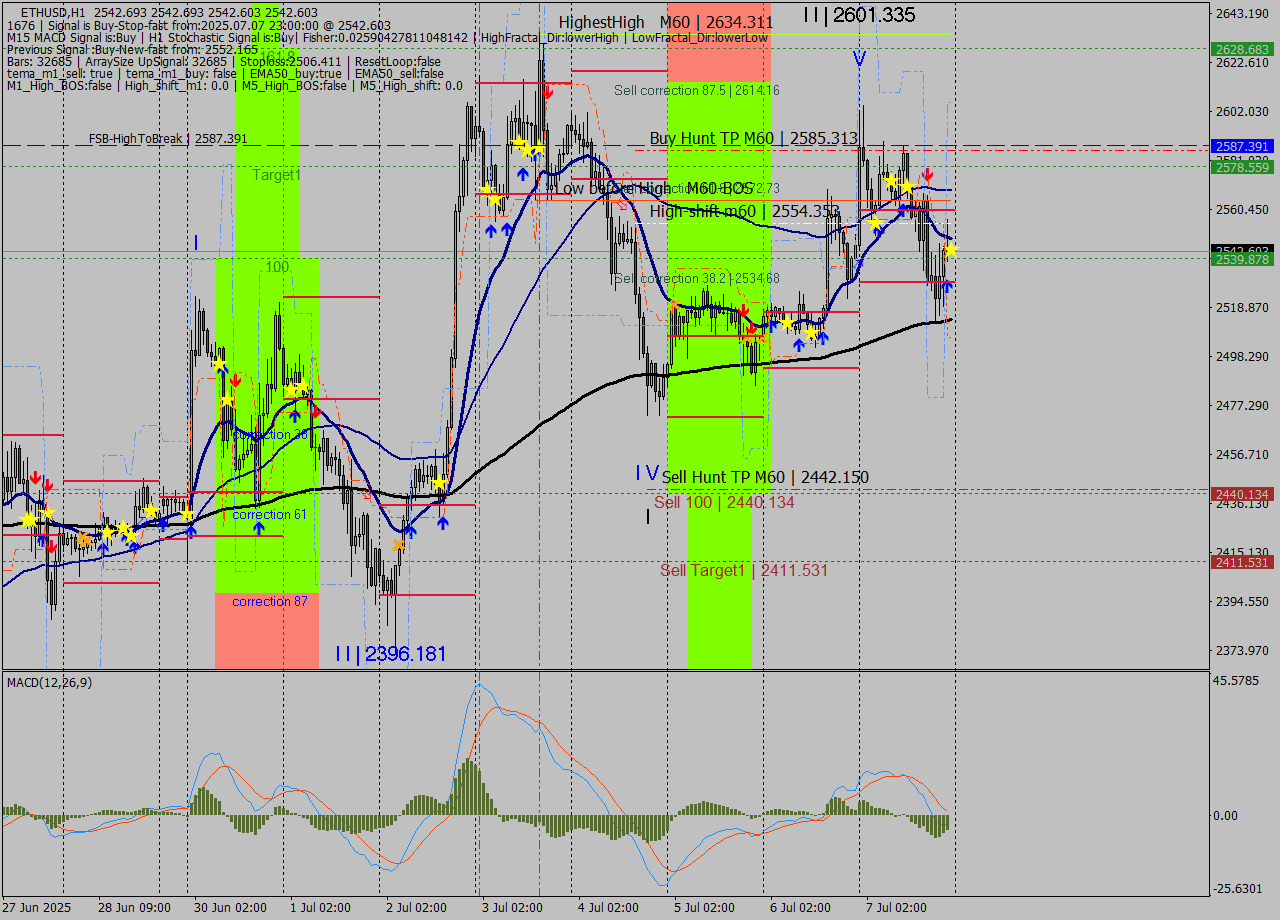Viewport: 1280px width, 920px height.
Task: Toggle the red 'correction 87' zone box
Action: pos(266,630)
